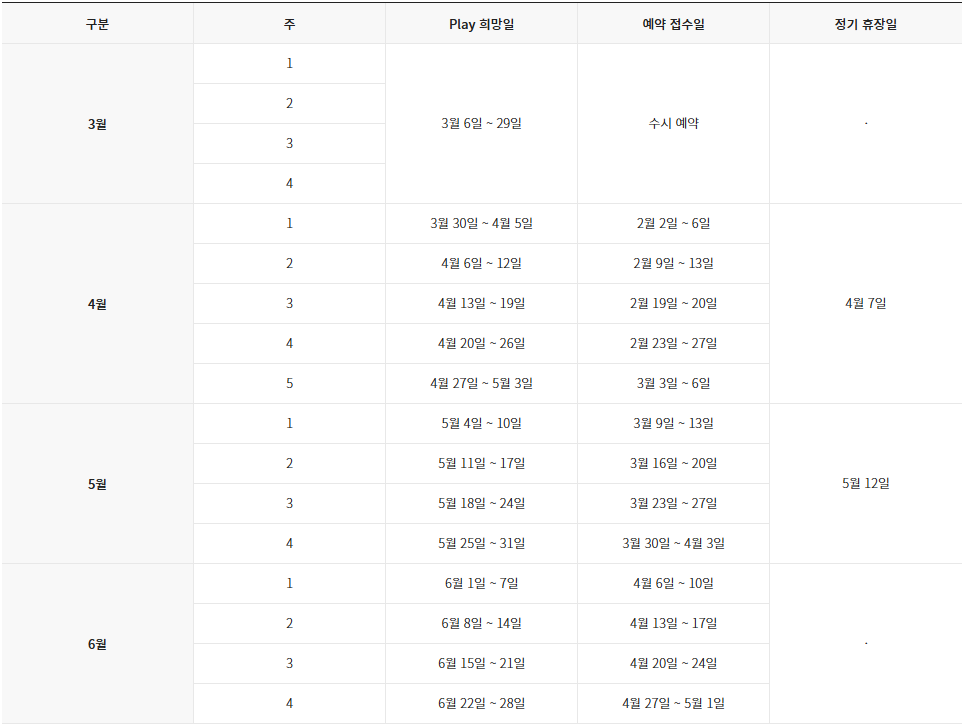Click the 4월 month label cell
Image resolution: width=963 pixels, height=726 pixels.
tap(97, 304)
